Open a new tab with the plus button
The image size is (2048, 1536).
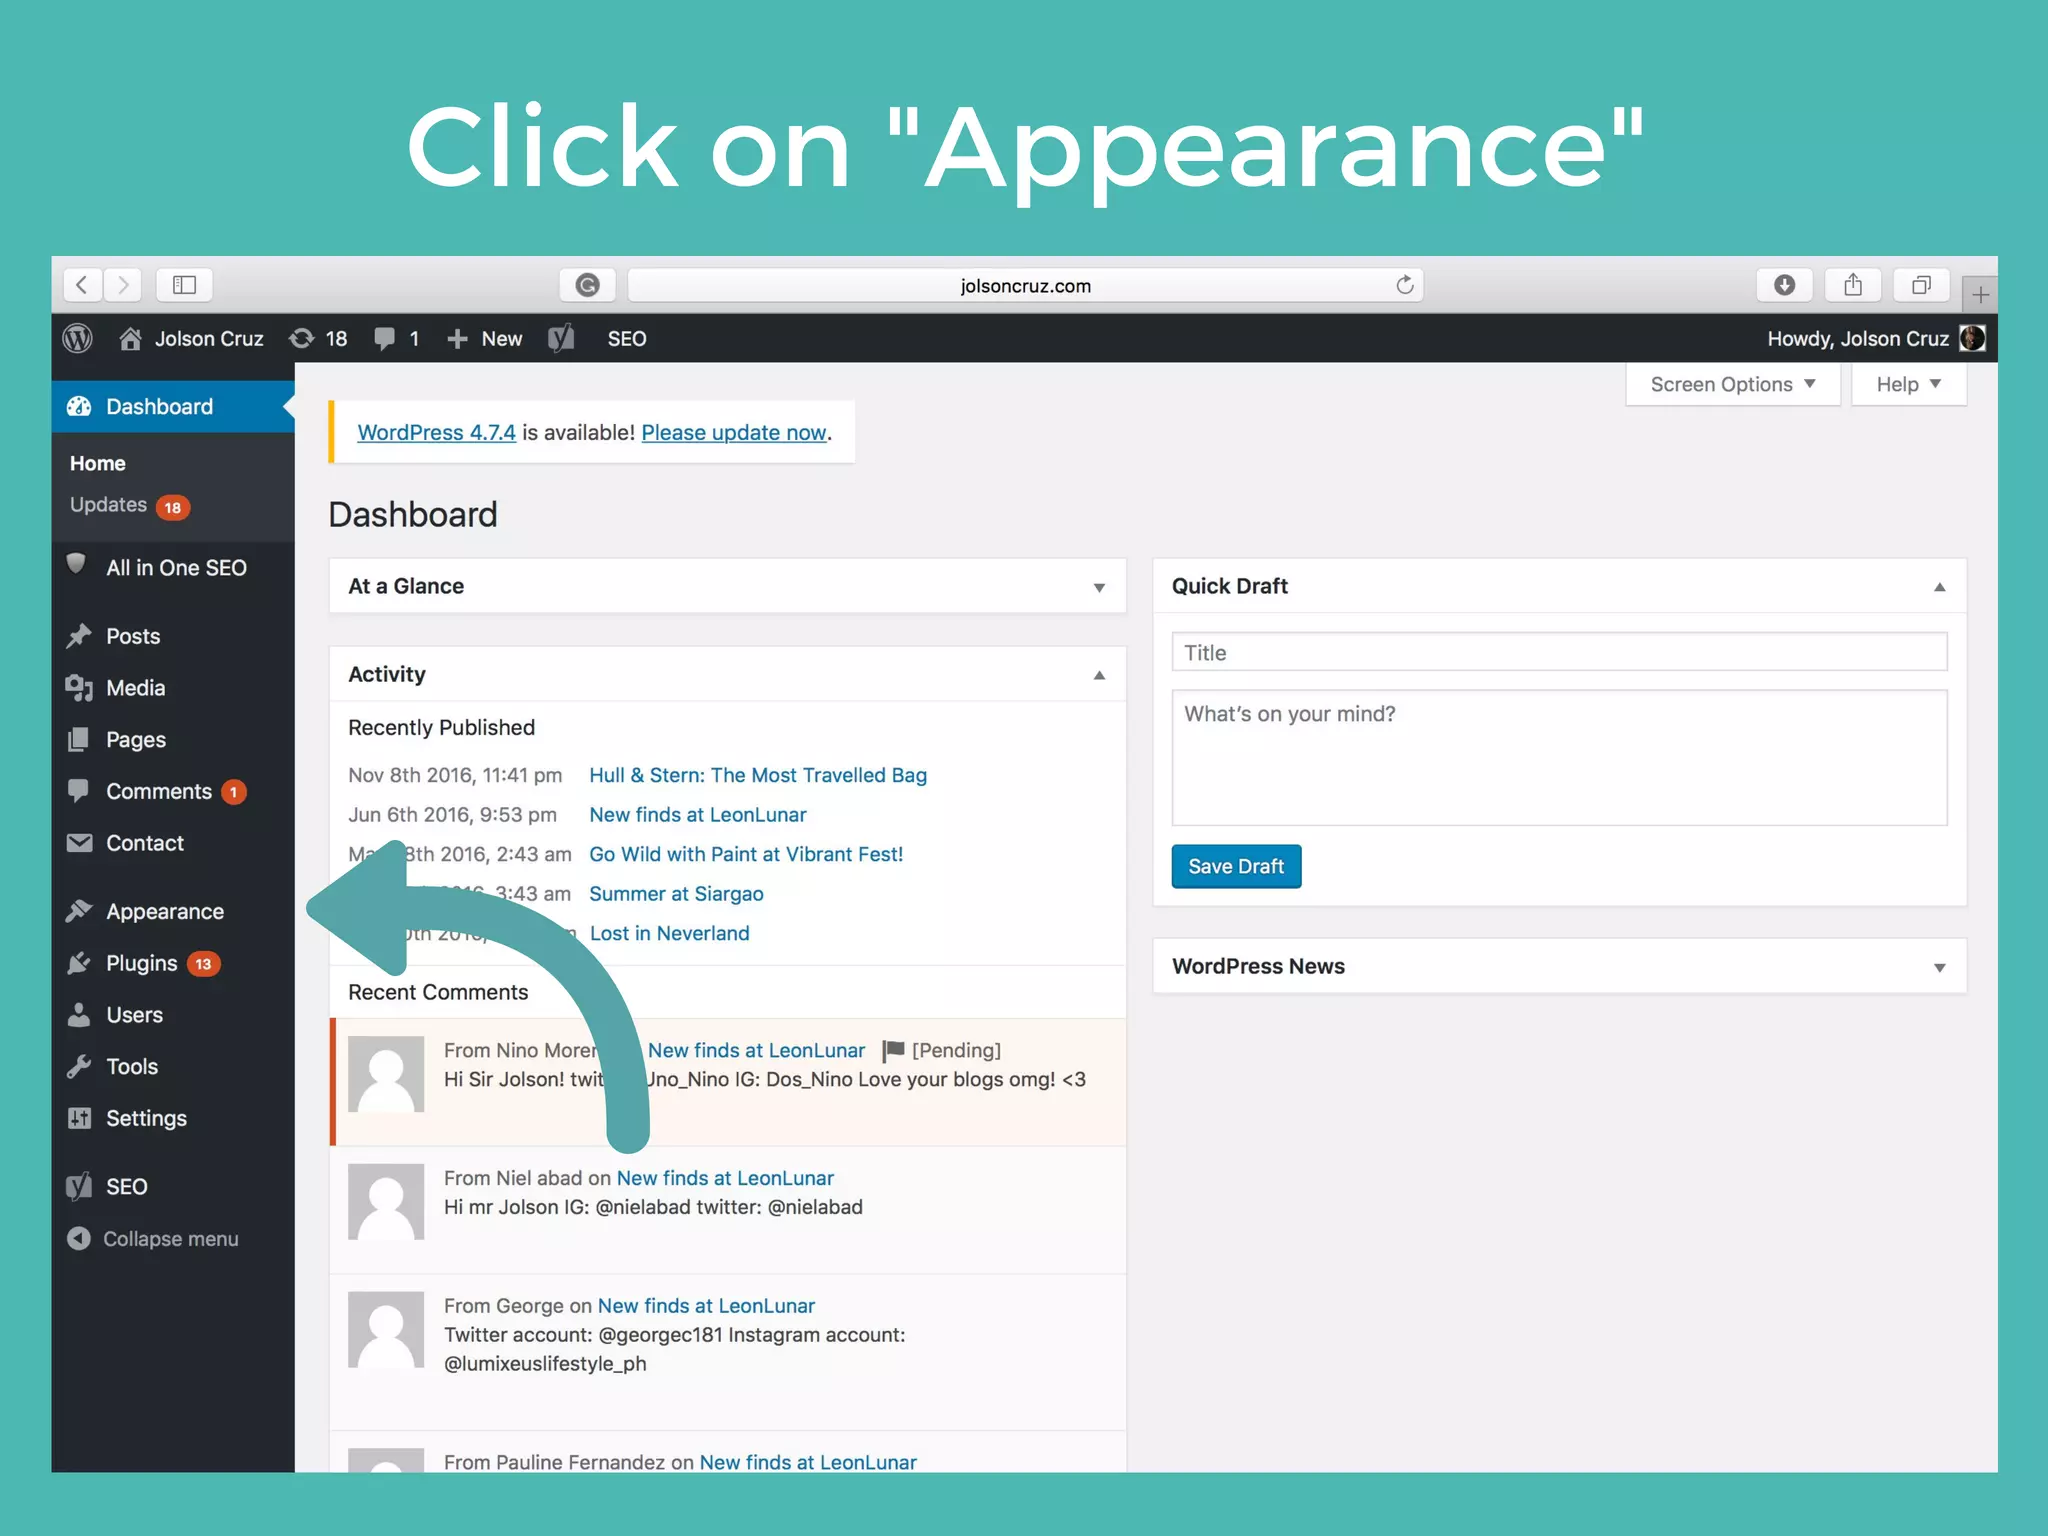pyautogui.click(x=1980, y=294)
